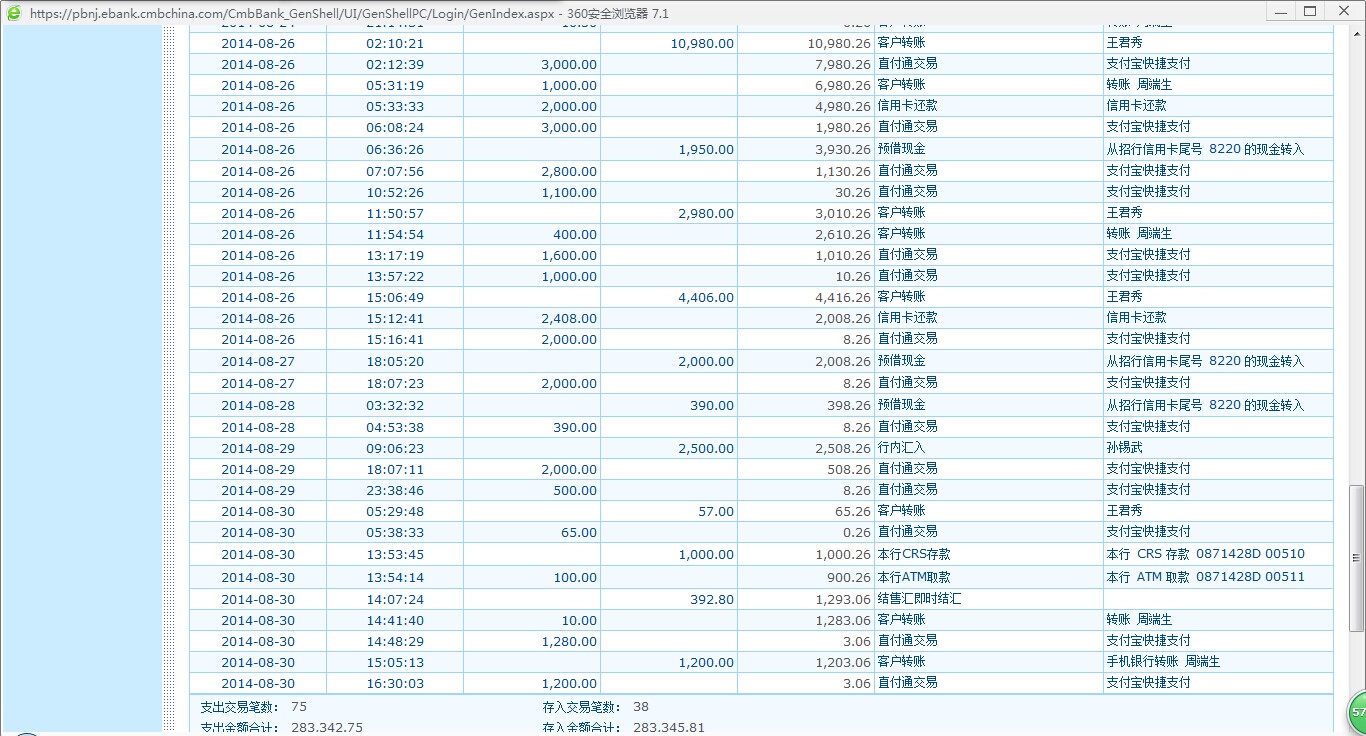Click the 本行CRS存款 transaction type cell
Screen dimensions: 1366x736
pyautogui.click(x=914, y=554)
